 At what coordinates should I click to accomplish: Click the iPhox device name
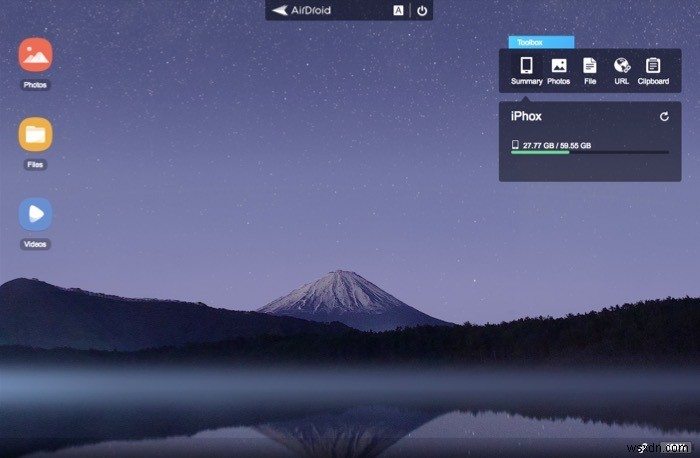(x=526, y=116)
